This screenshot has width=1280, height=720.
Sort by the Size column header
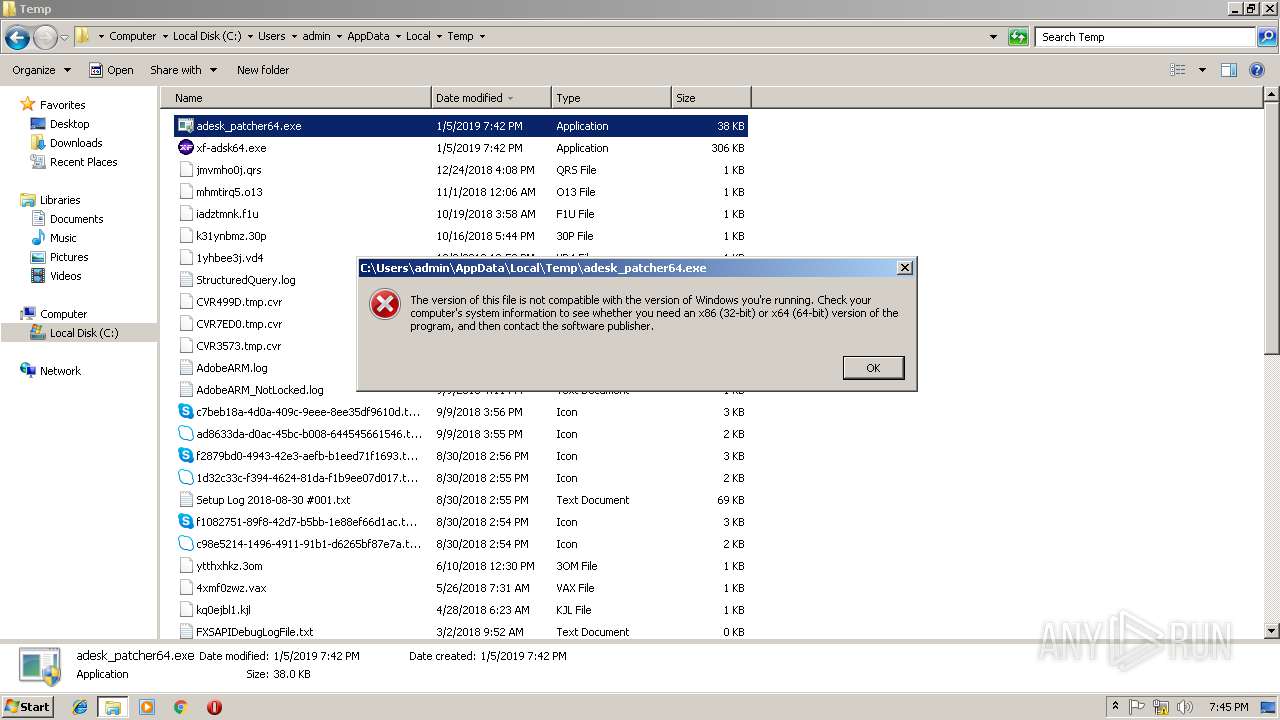(x=711, y=98)
